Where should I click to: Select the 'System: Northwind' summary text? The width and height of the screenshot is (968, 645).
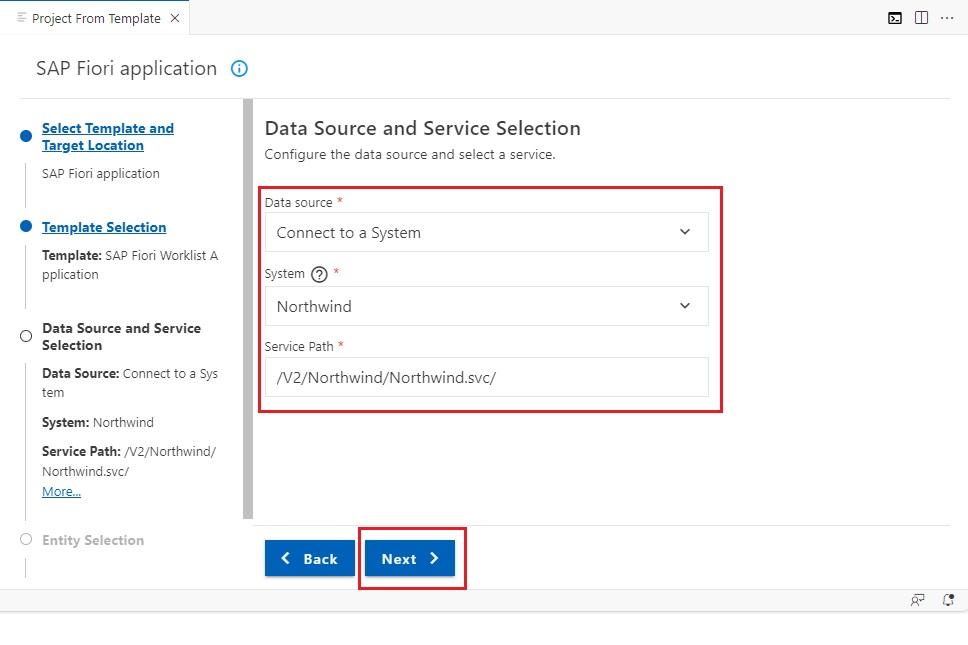(98, 423)
